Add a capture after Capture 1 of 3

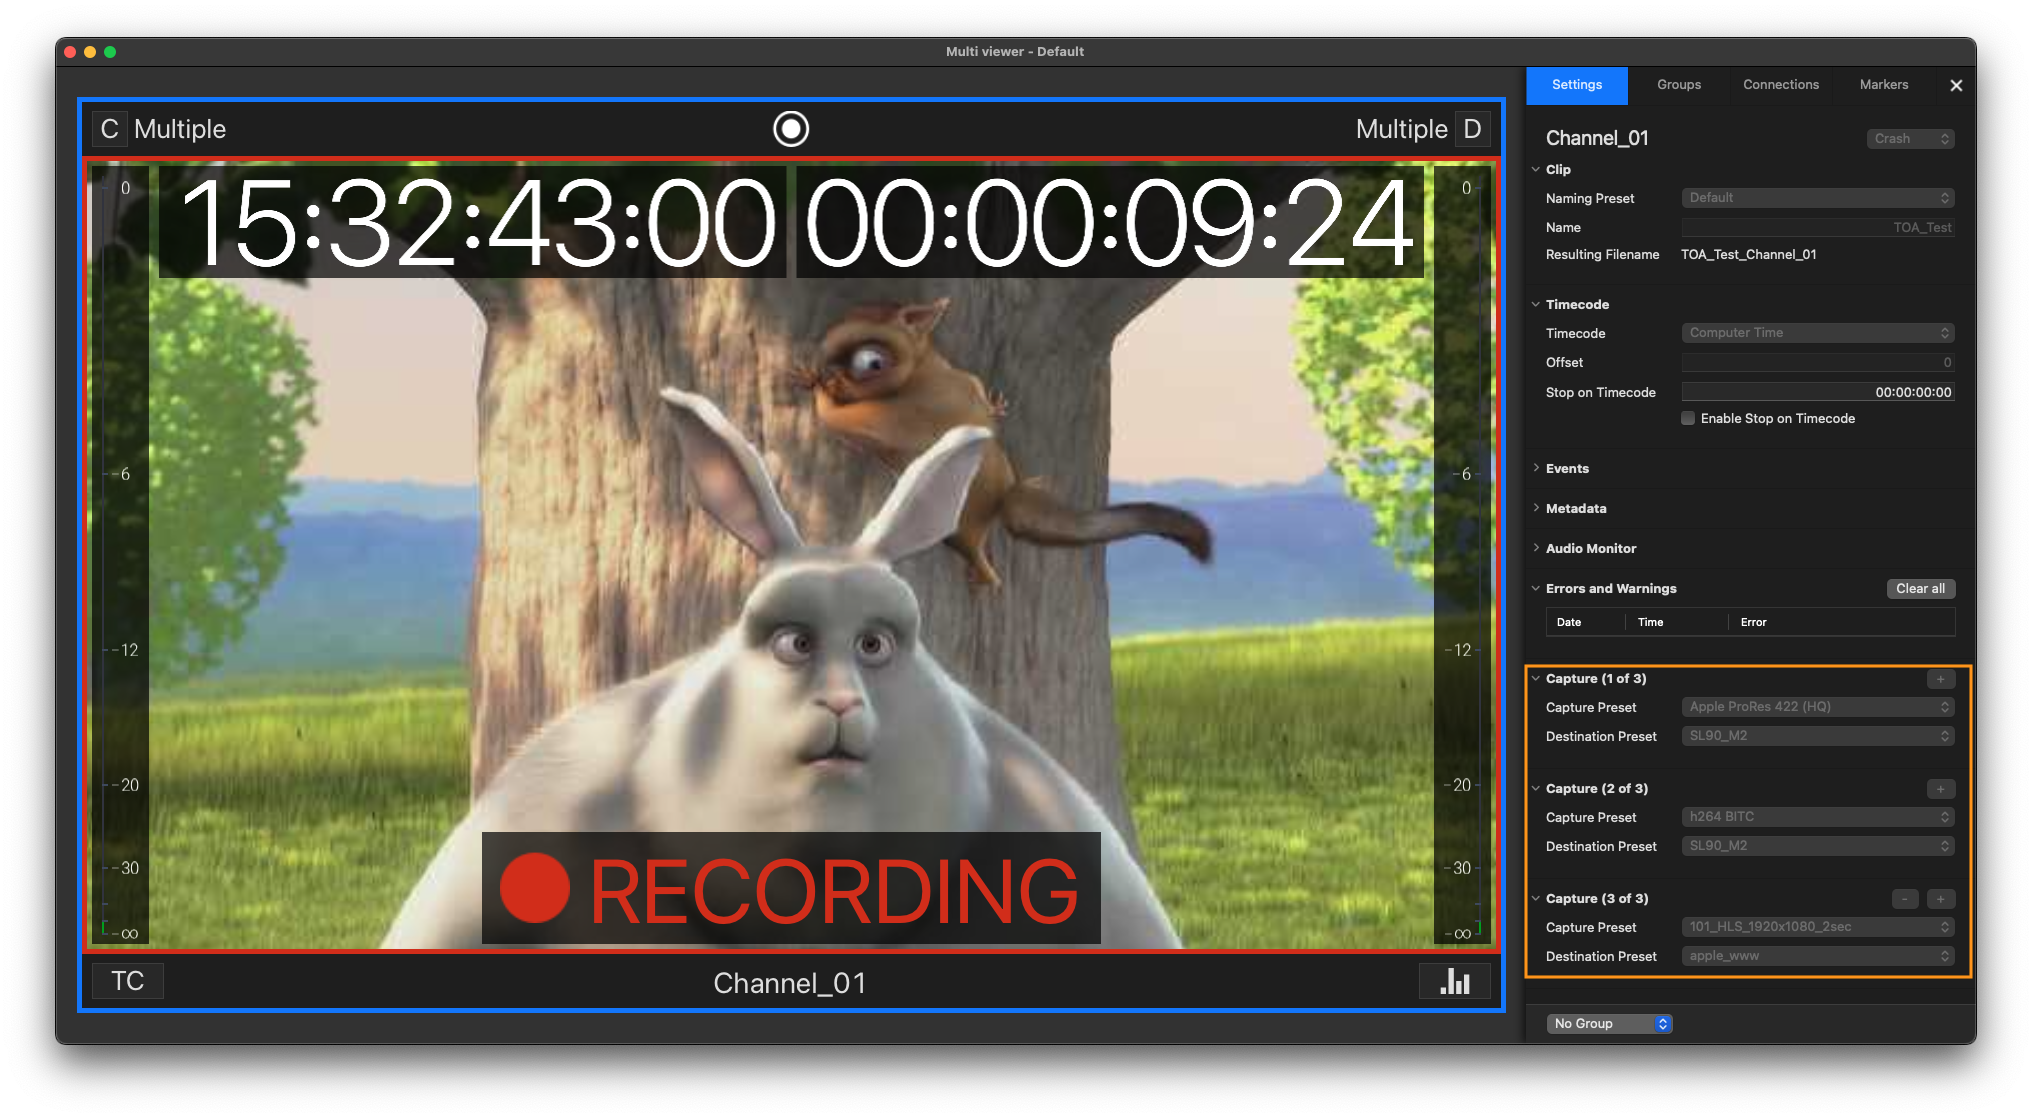pyautogui.click(x=1941, y=679)
